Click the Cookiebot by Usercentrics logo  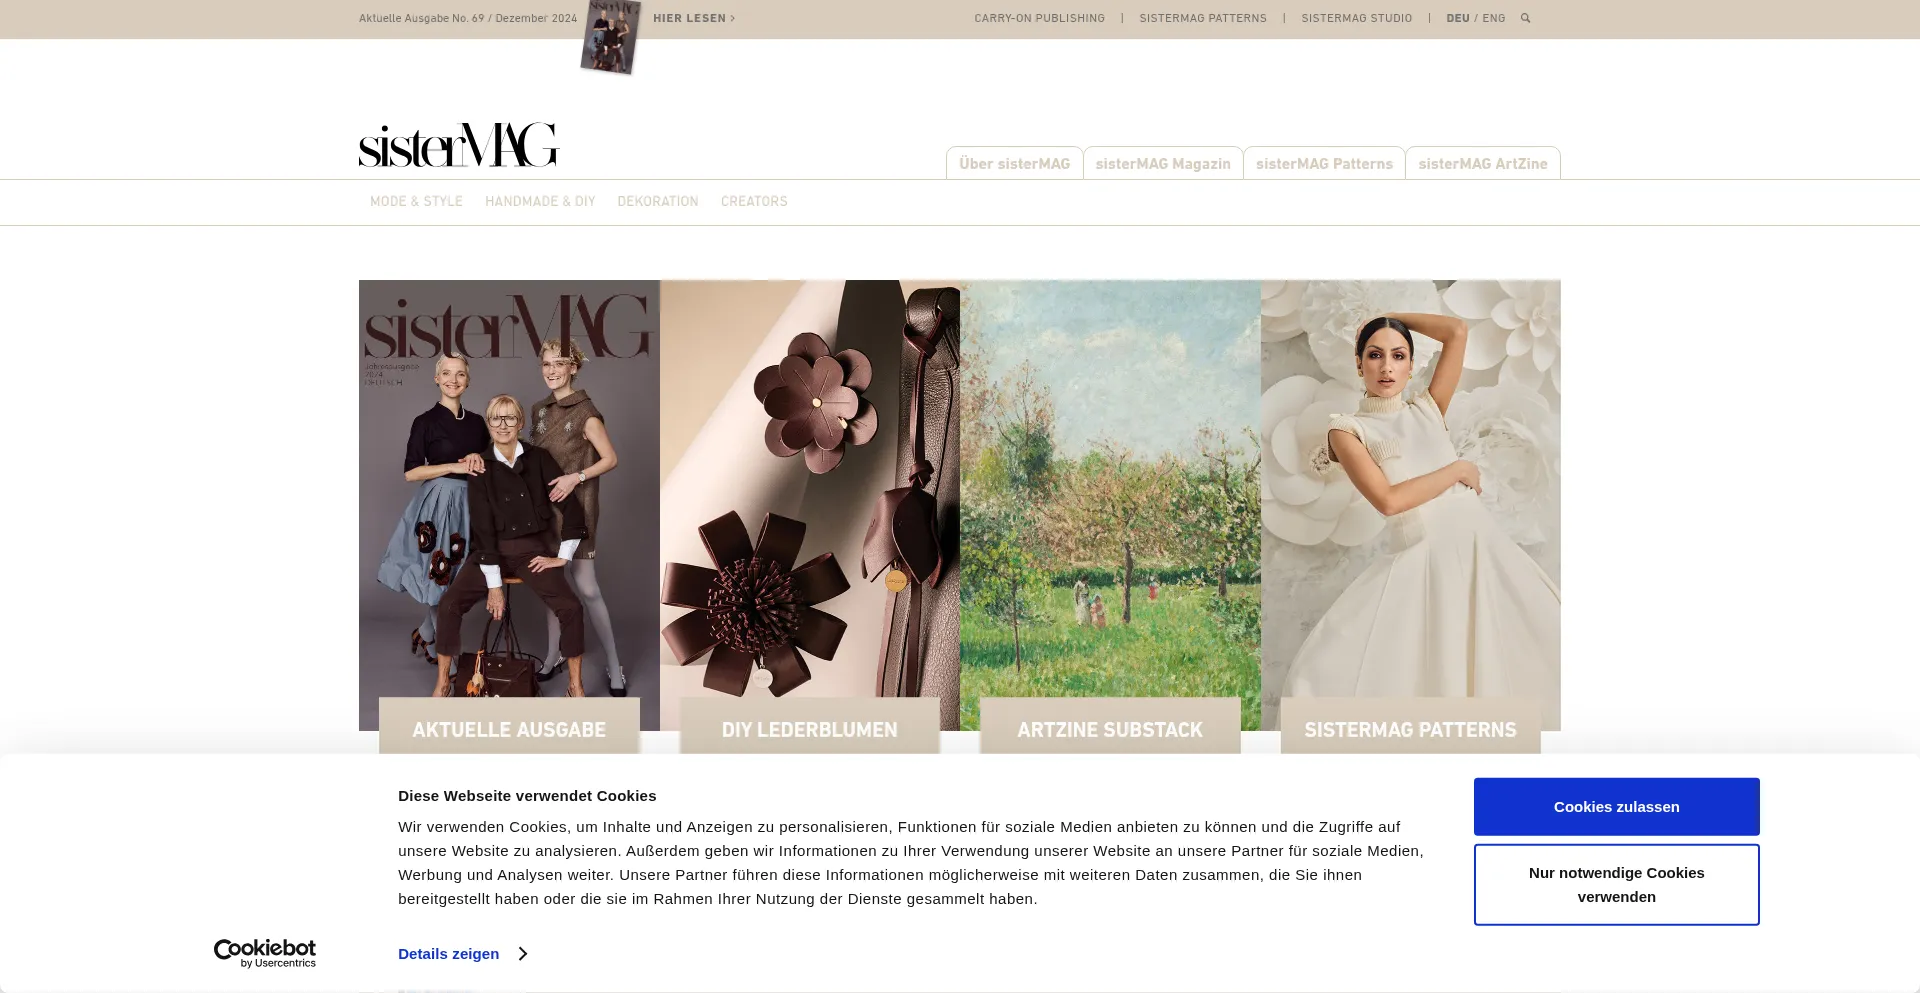point(265,953)
